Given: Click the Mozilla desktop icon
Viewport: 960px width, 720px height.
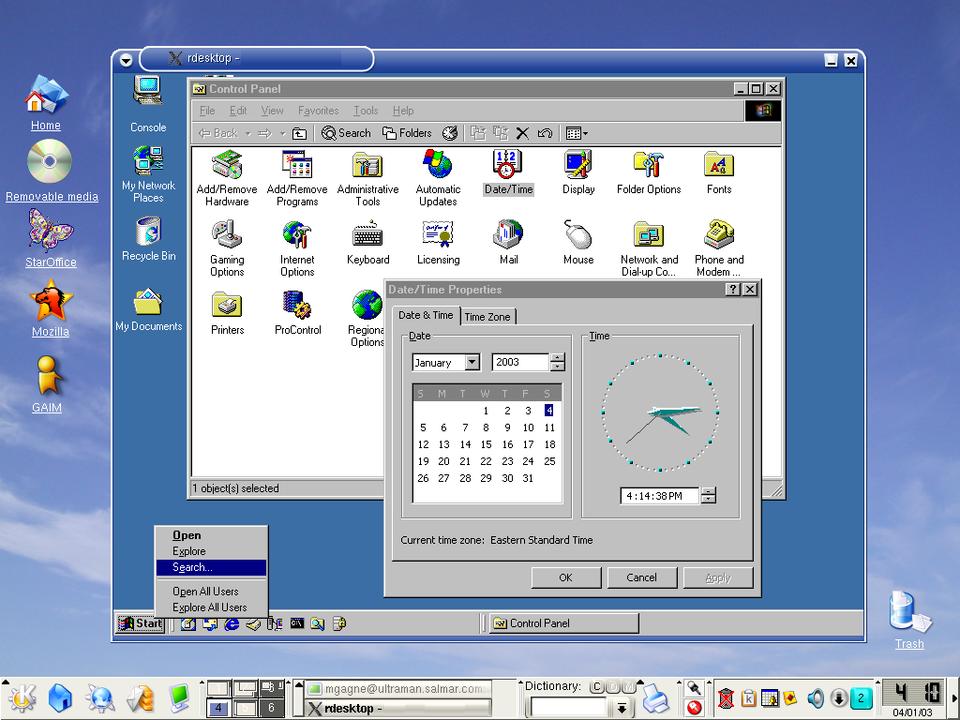Looking at the screenshot, I should (50, 303).
